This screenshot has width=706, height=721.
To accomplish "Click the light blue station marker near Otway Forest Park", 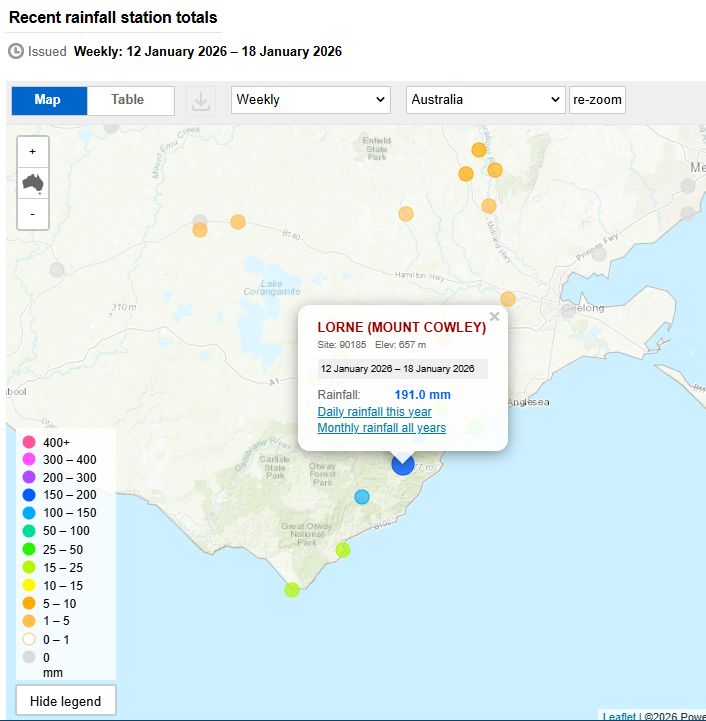I will [x=362, y=497].
